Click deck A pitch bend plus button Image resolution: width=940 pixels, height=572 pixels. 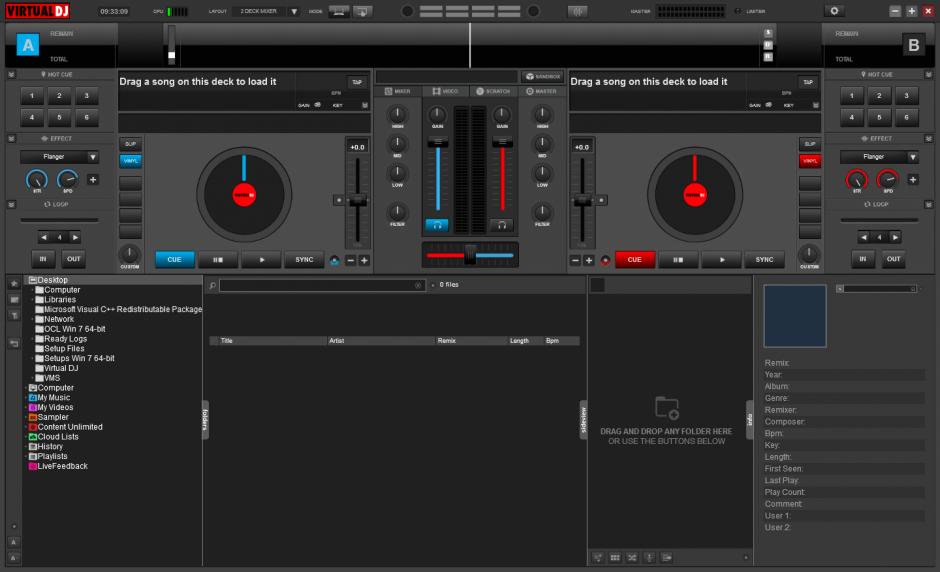(x=364, y=260)
